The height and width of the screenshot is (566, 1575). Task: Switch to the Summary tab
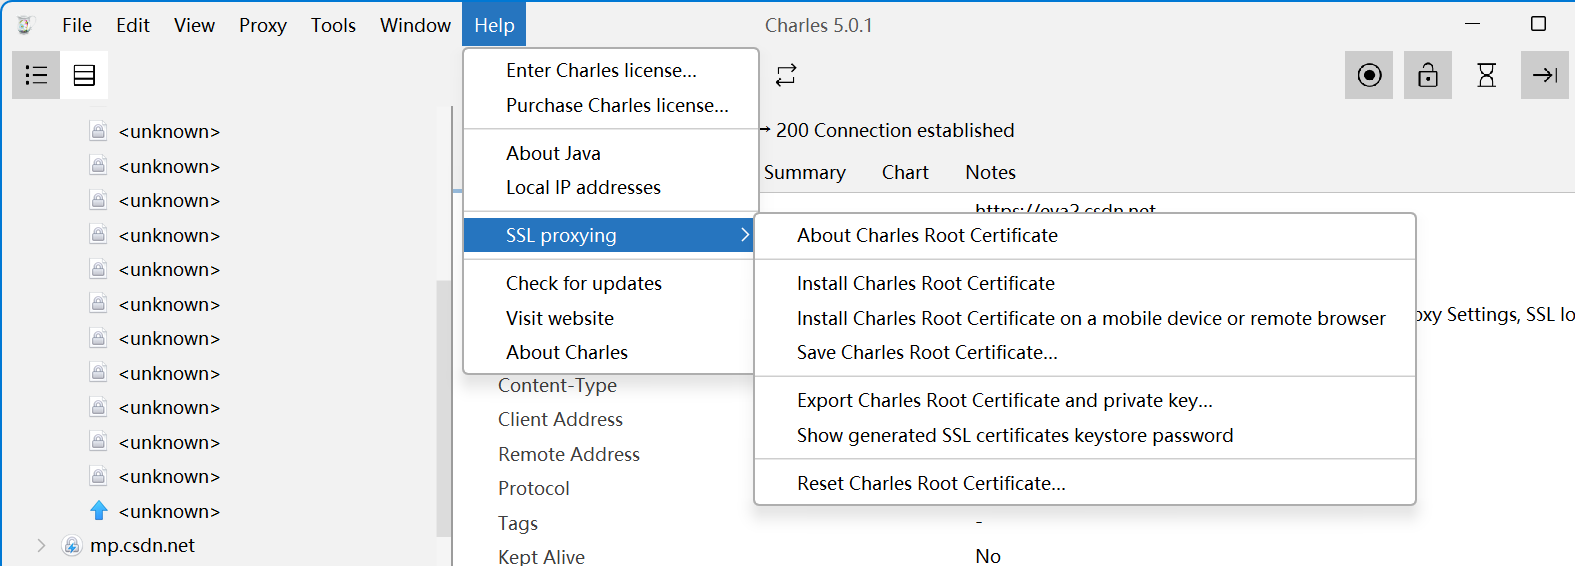804,172
